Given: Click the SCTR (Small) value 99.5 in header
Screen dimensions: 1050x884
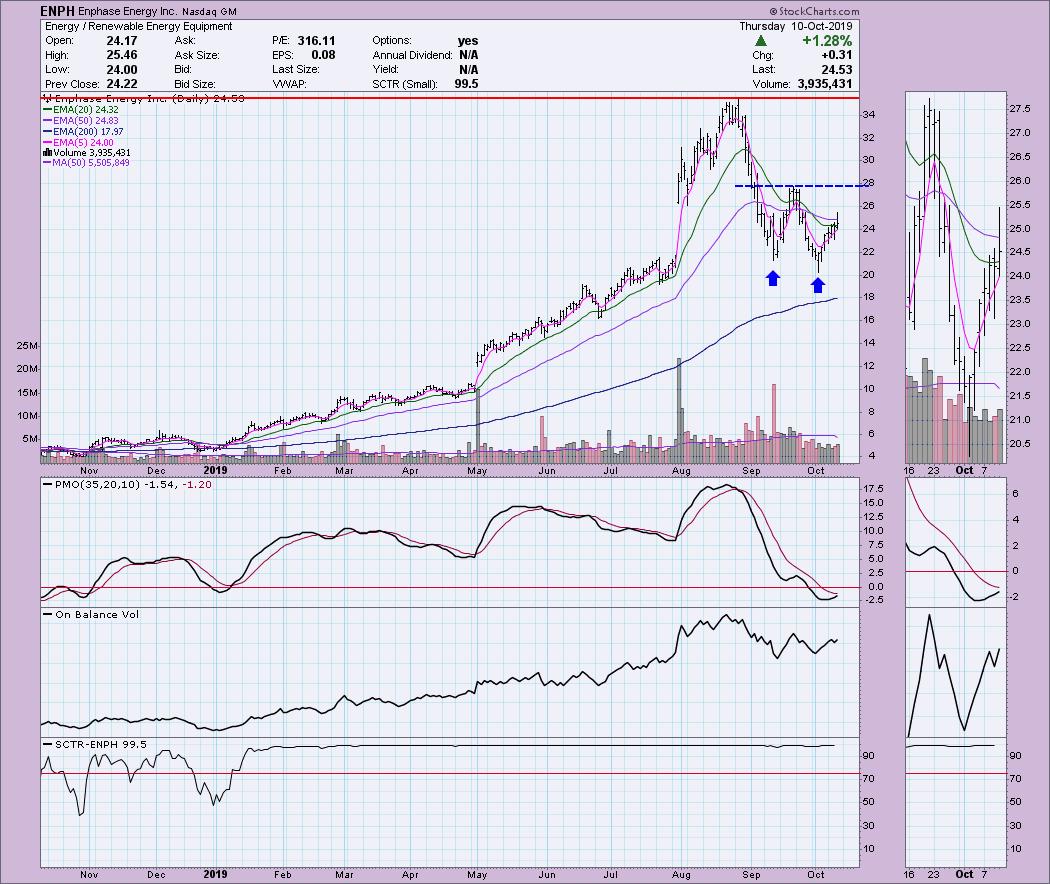Looking at the screenshot, I should (x=466, y=84).
